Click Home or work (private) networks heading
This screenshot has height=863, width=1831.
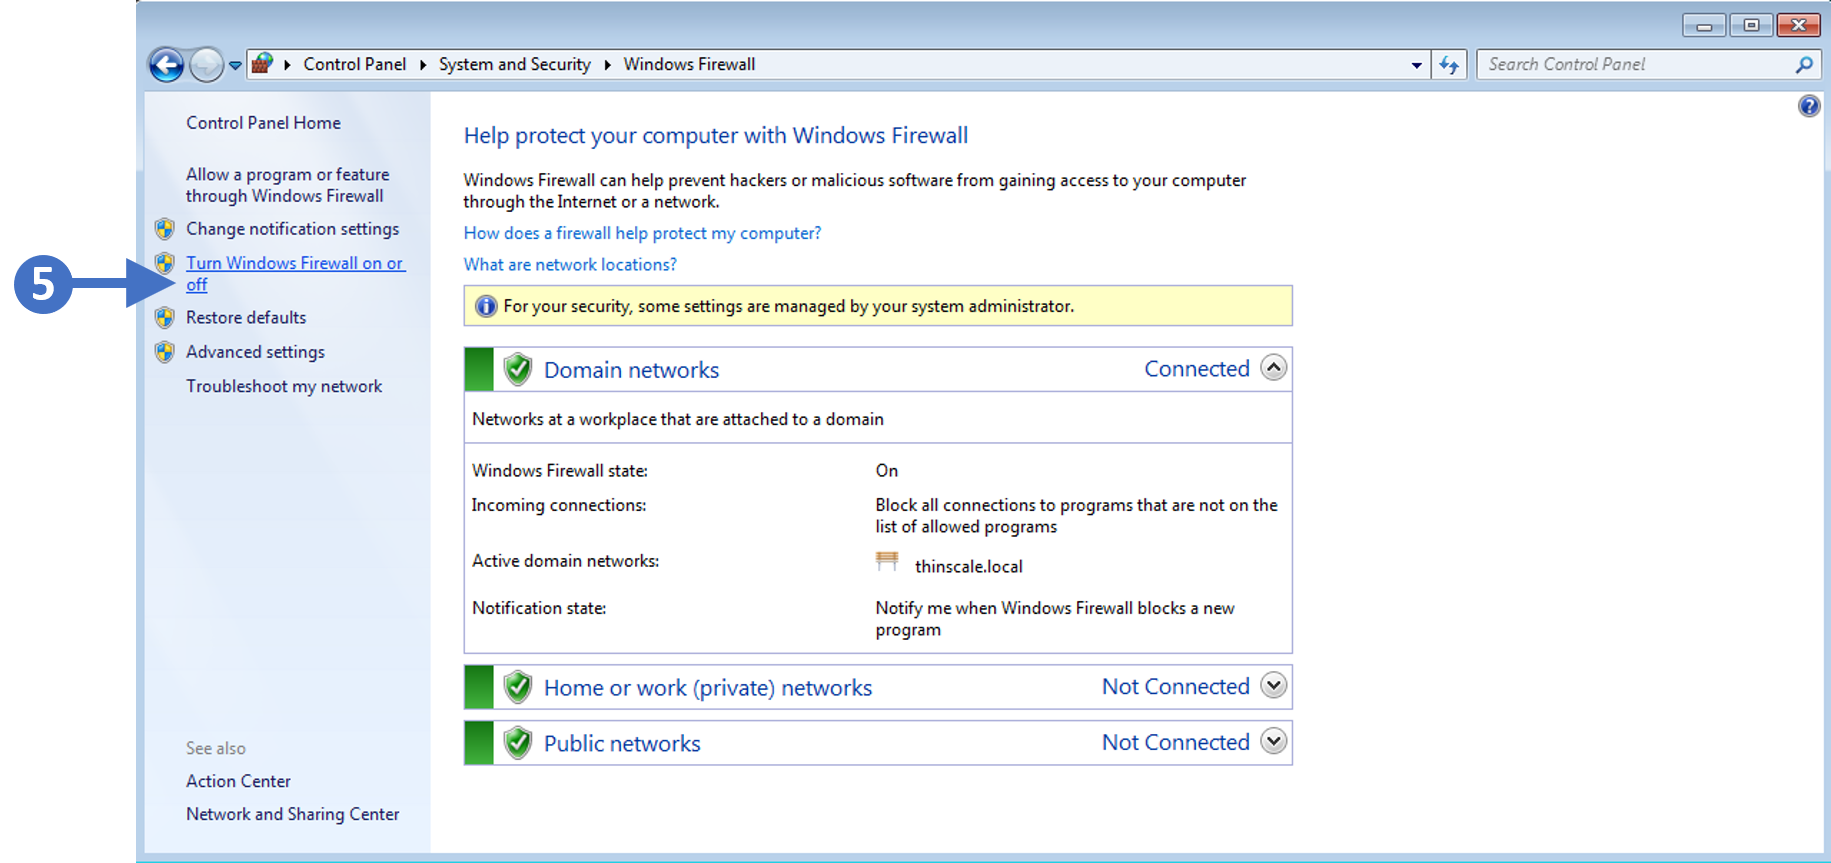pos(708,688)
